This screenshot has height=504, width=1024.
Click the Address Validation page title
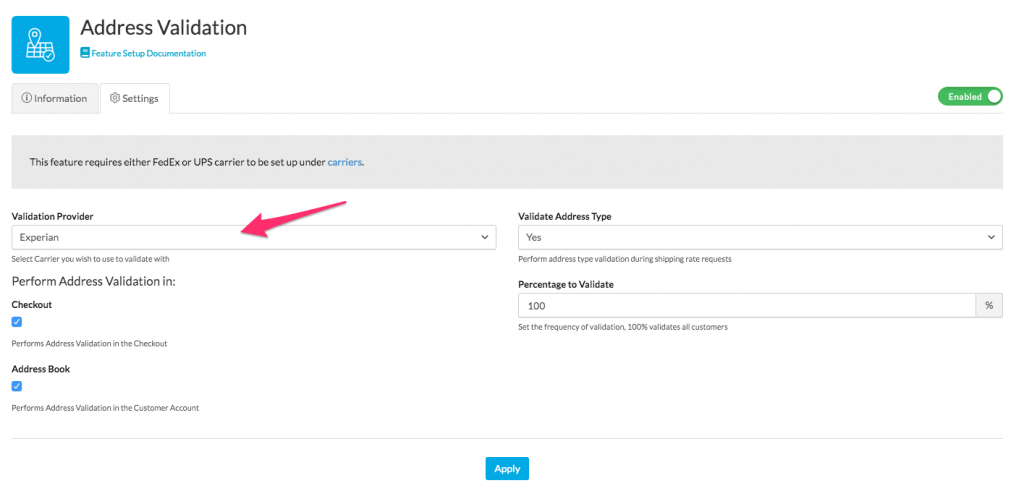click(x=163, y=28)
